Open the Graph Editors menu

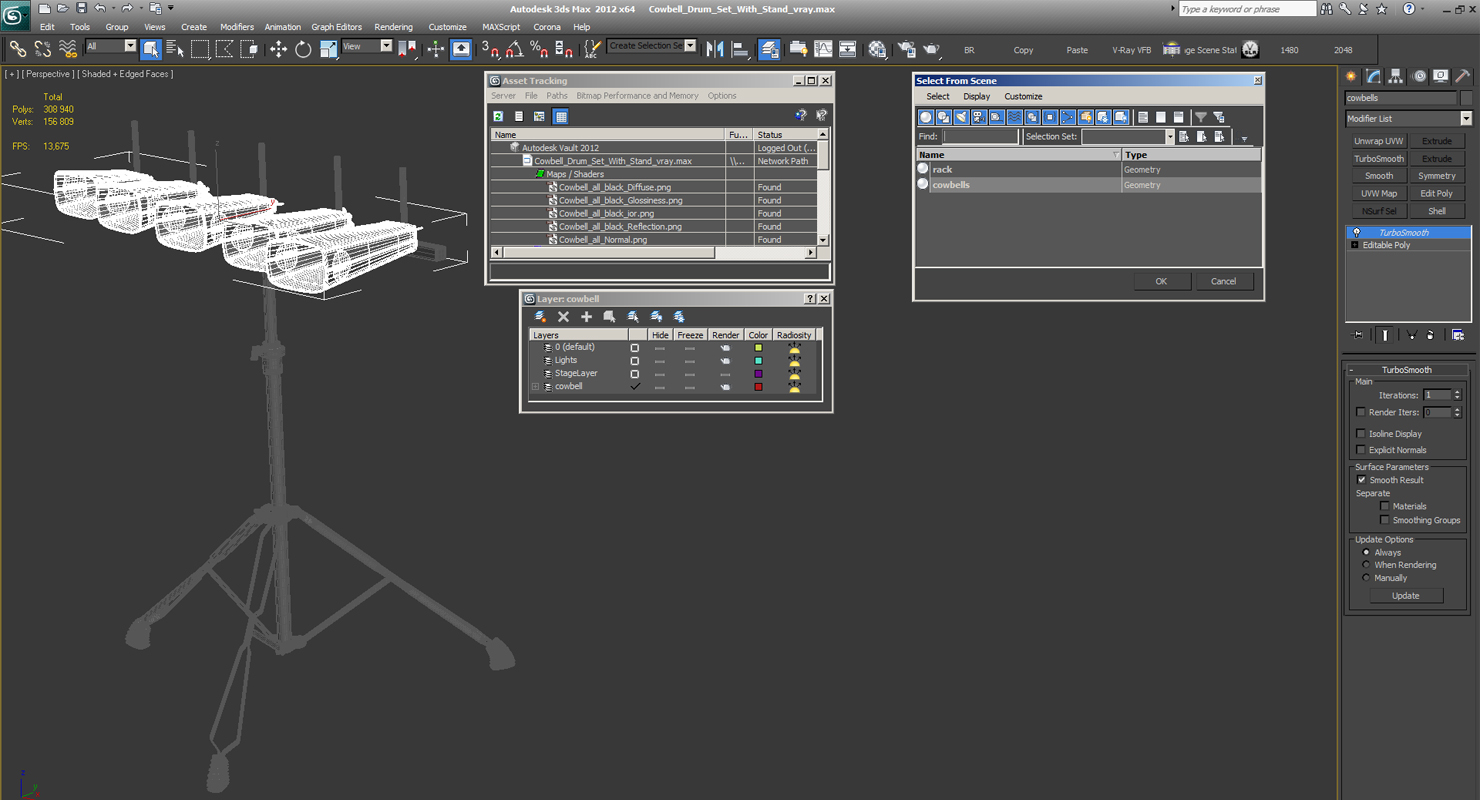(x=337, y=27)
